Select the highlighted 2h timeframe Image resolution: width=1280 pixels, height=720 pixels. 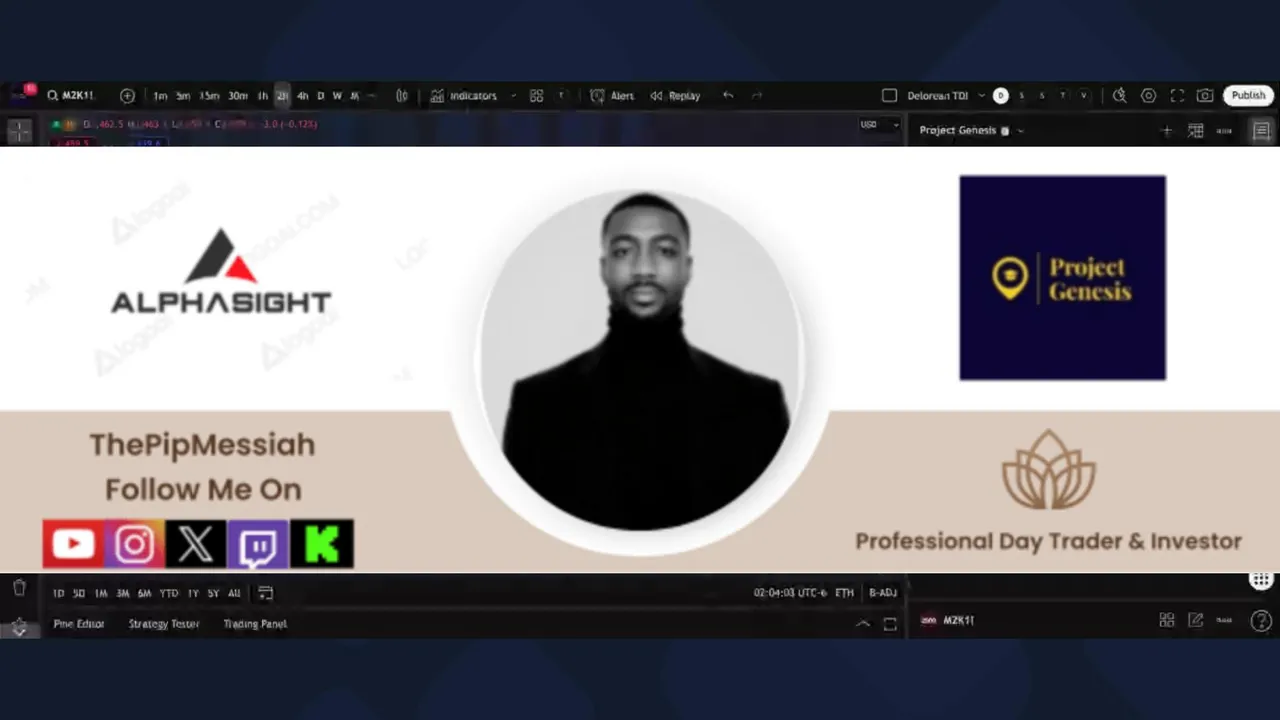(x=282, y=96)
